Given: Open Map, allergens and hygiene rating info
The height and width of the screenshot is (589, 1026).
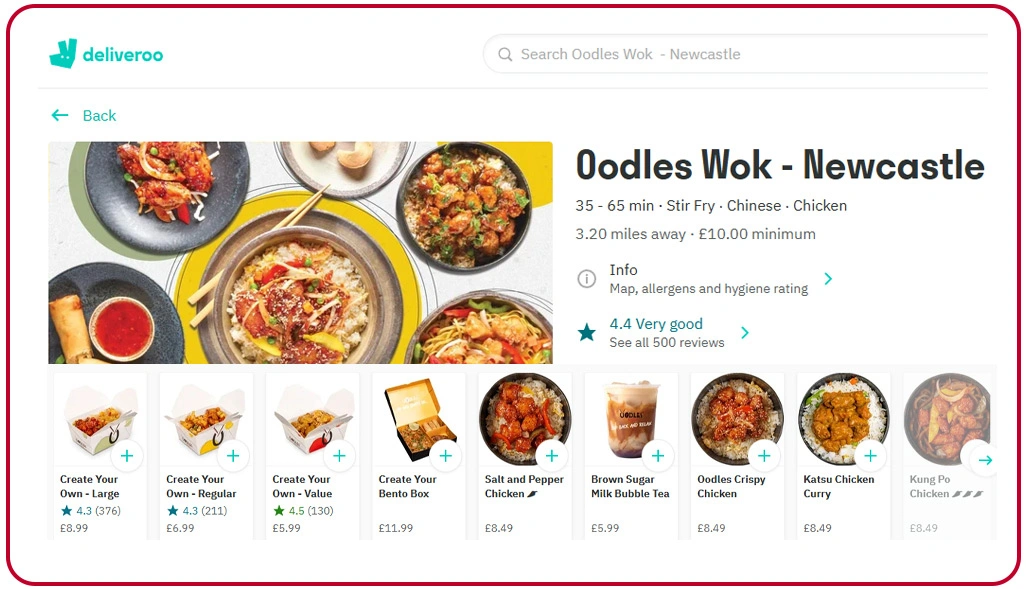Looking at the screenshot, I should click(x=709, y=289).
